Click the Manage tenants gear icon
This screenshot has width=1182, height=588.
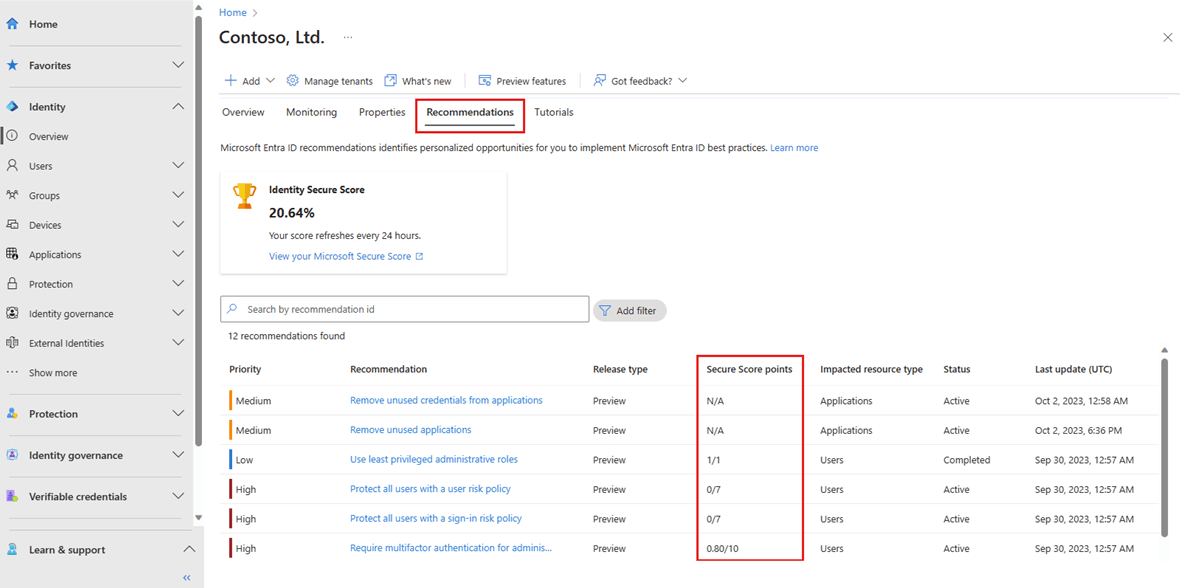(x=292, y=80)
